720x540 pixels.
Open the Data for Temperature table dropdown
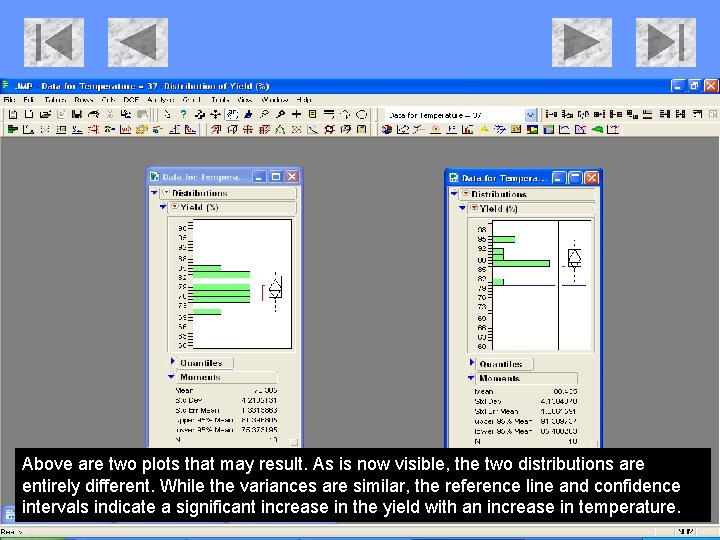pyautogui.click(x=530, y=115)
